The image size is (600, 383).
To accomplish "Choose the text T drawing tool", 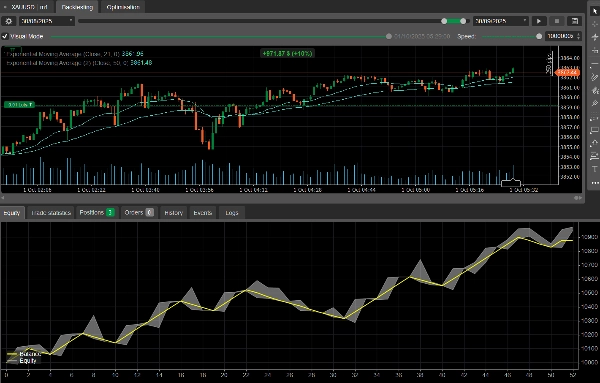I will pos(594,169).
